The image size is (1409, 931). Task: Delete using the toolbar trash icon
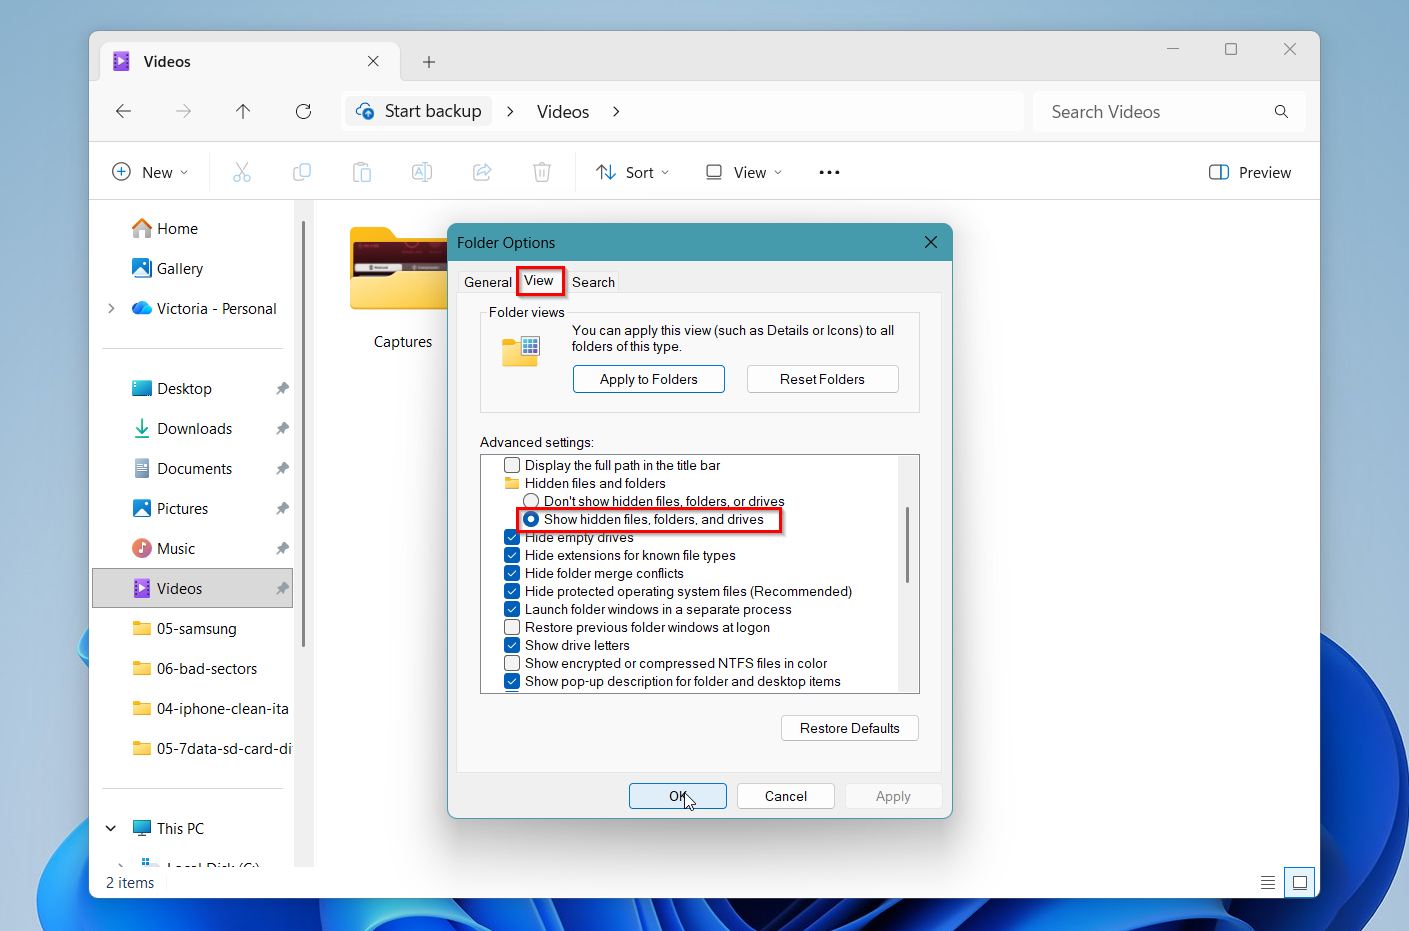coord(542,171)
